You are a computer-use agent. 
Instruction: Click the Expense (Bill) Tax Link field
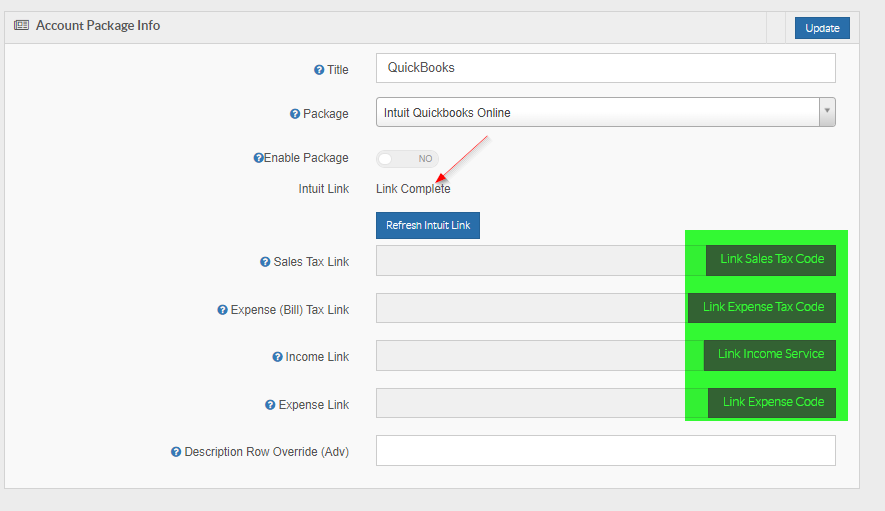pos(532,308)
